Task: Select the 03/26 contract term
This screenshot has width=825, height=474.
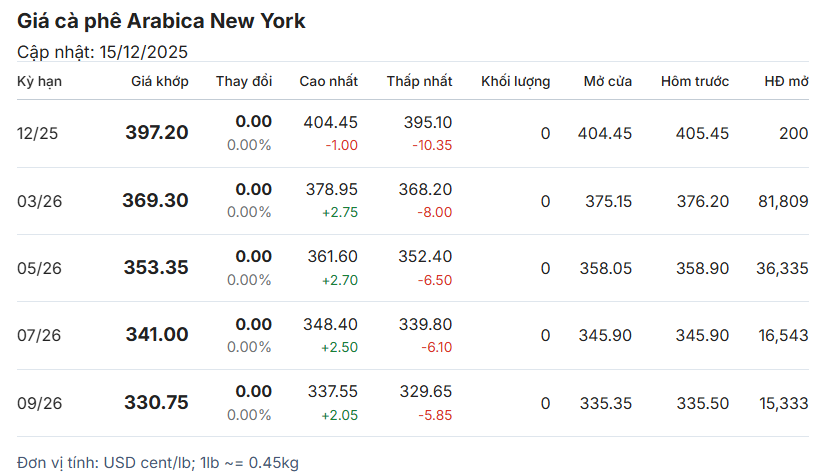Action: point(40,201)
